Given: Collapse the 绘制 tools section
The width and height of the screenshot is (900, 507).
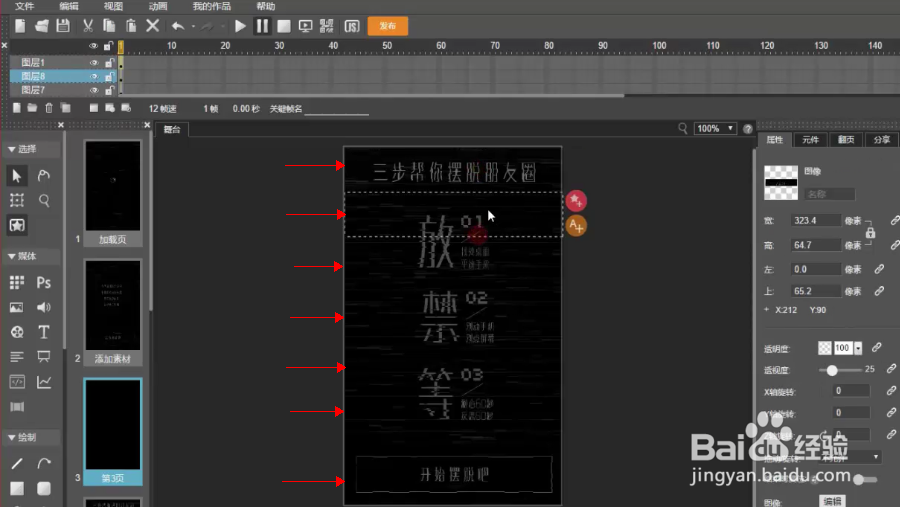Looking at the screenshot, I should point(11,438).
